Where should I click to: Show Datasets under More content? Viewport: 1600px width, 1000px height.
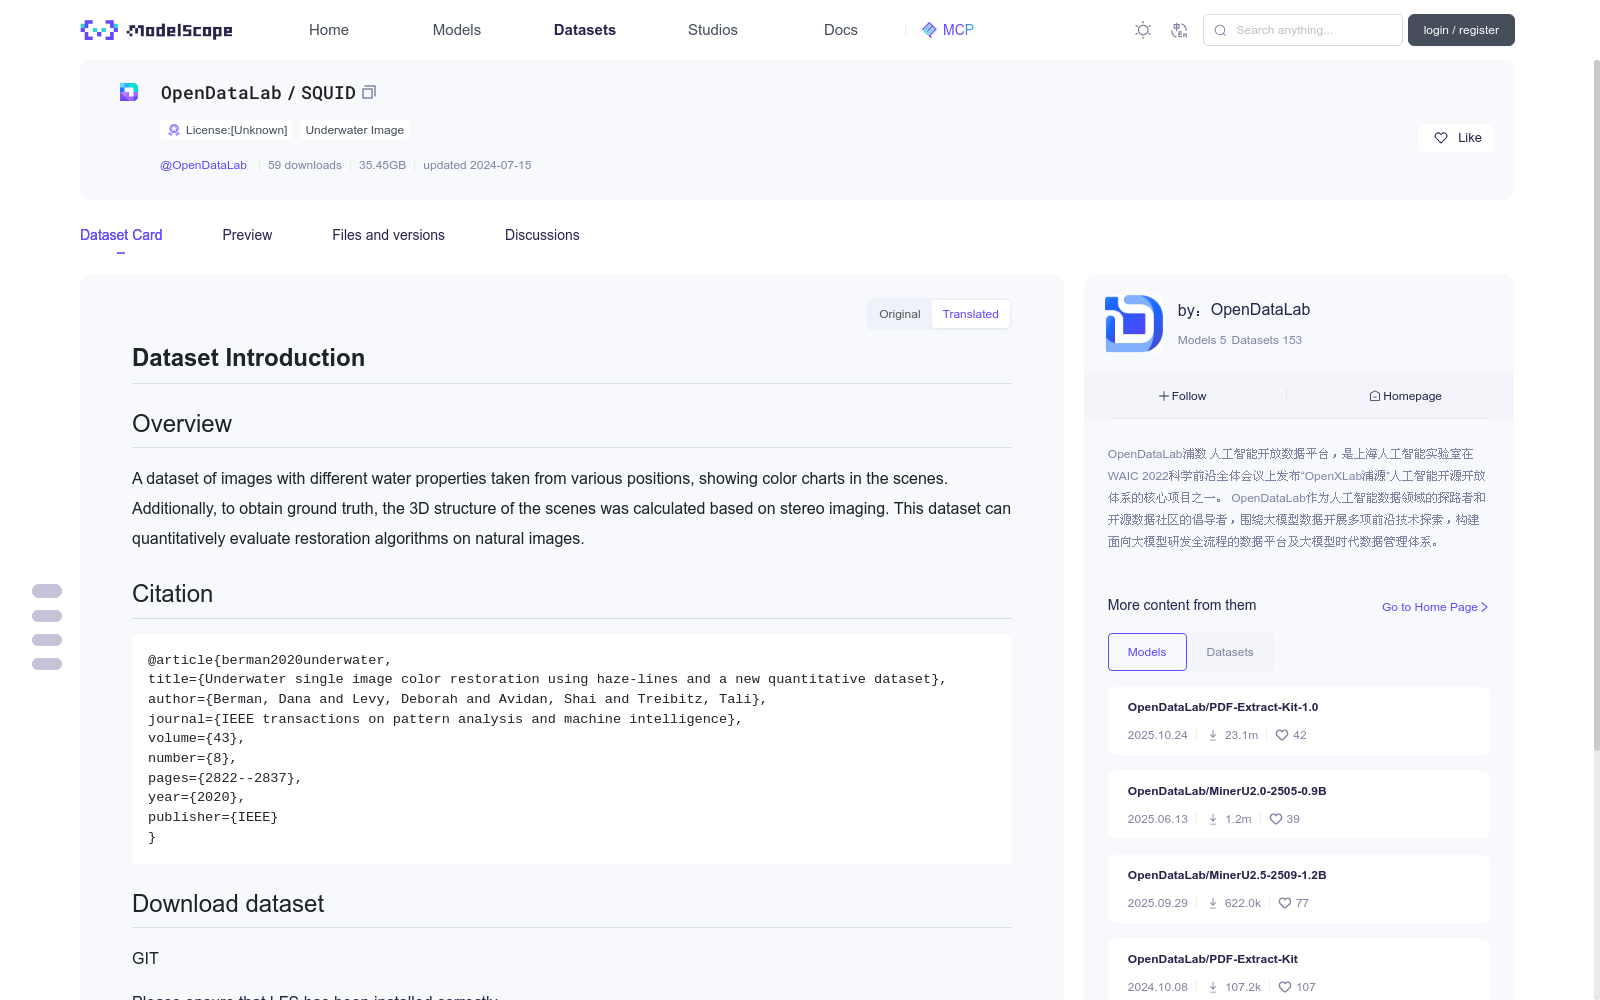(1230, 652)
